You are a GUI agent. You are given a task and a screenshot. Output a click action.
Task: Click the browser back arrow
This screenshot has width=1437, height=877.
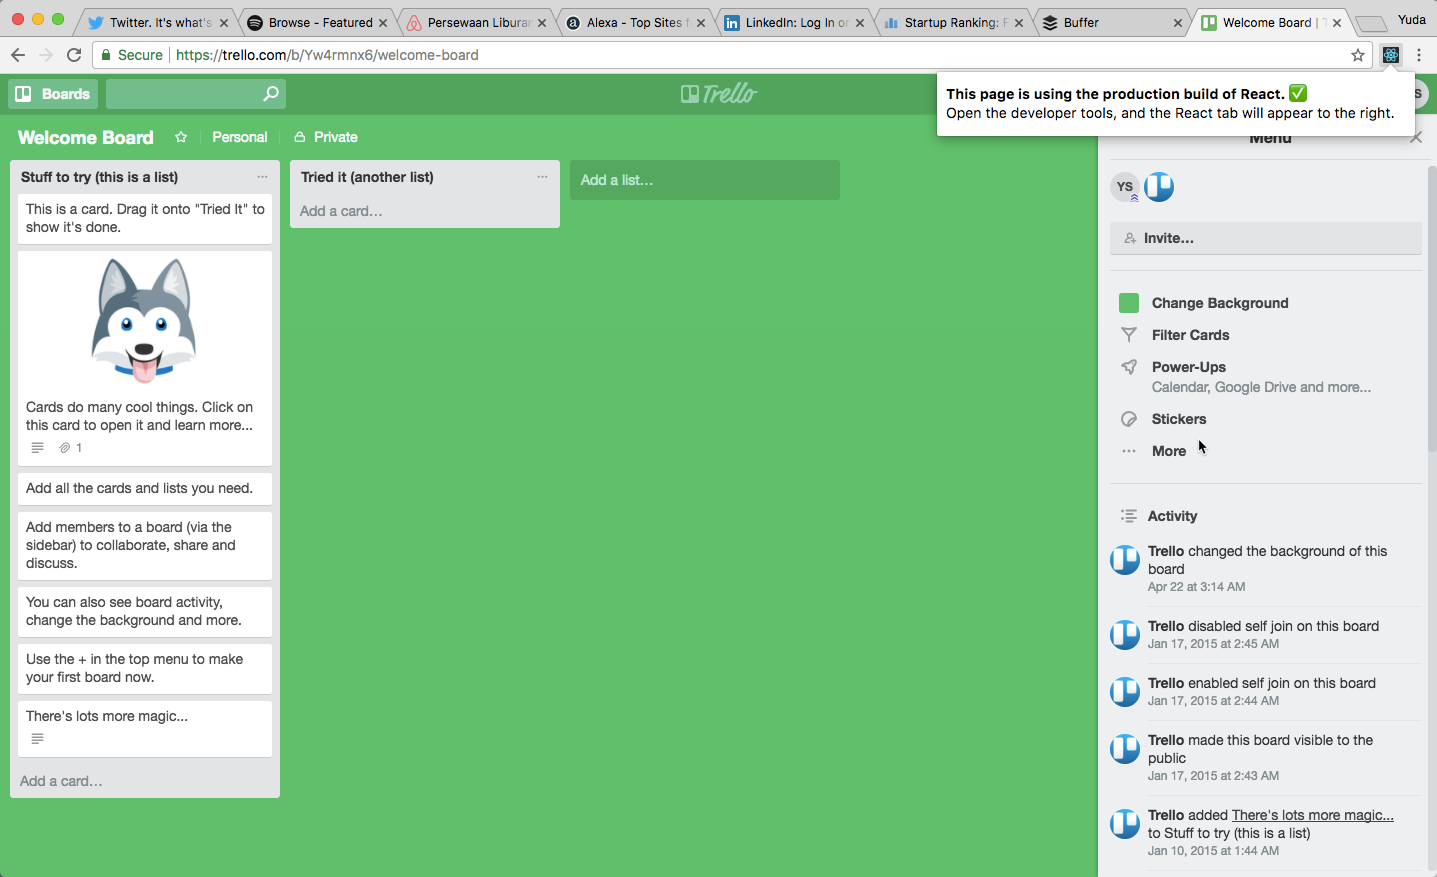click(18, 55)
